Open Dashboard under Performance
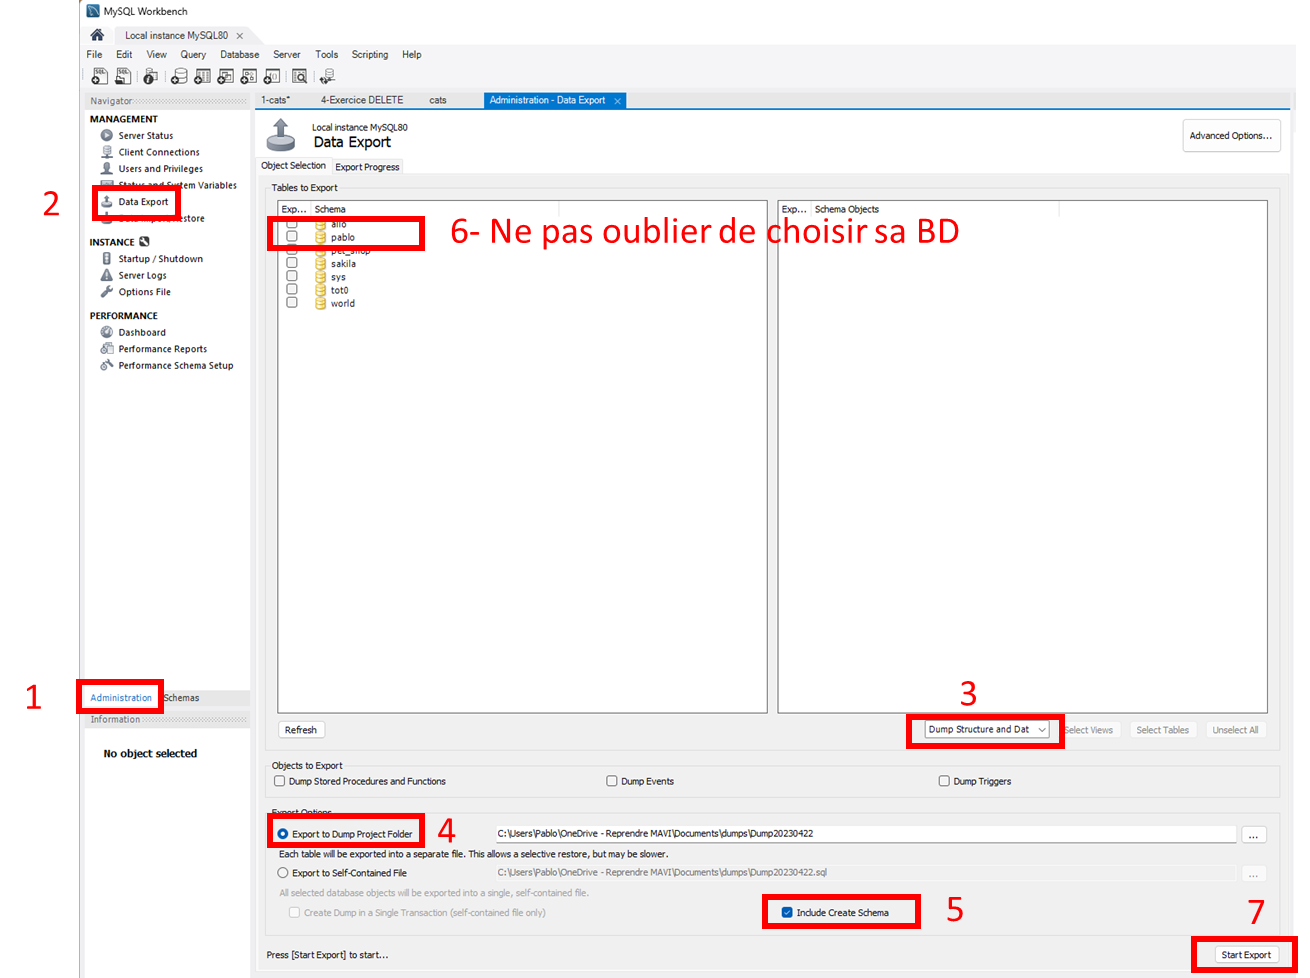The width and height of the screenshot is (1310, 978). tap(142, 332)
